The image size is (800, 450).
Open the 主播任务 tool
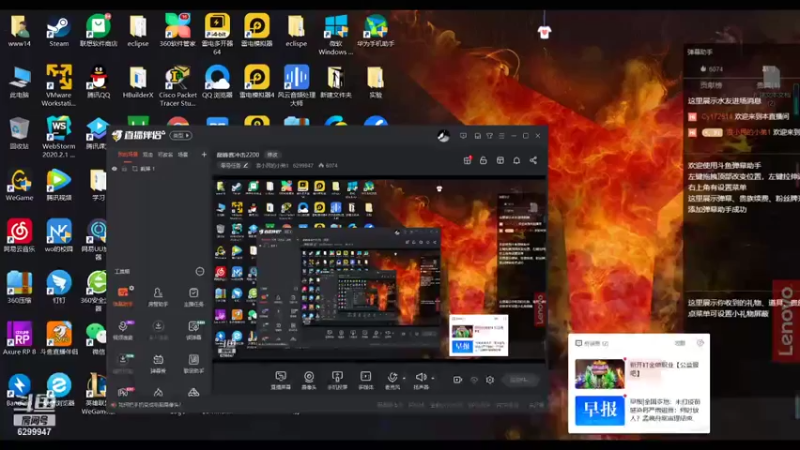click(193, 296)
